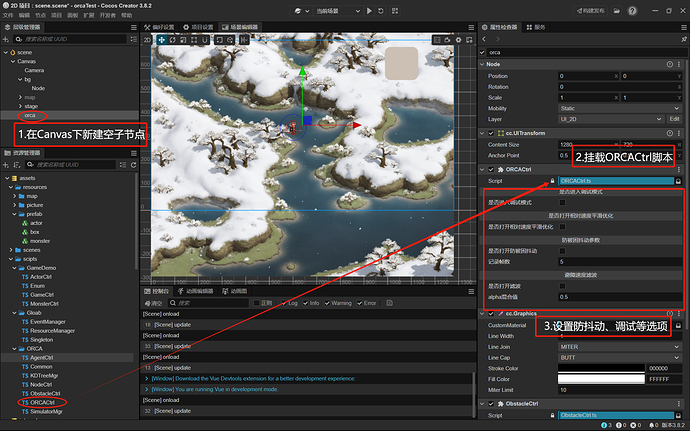Select the rotate gizmo tool in scene toolbar
This screenshot has height=431, width=690.
click(172, 40)
